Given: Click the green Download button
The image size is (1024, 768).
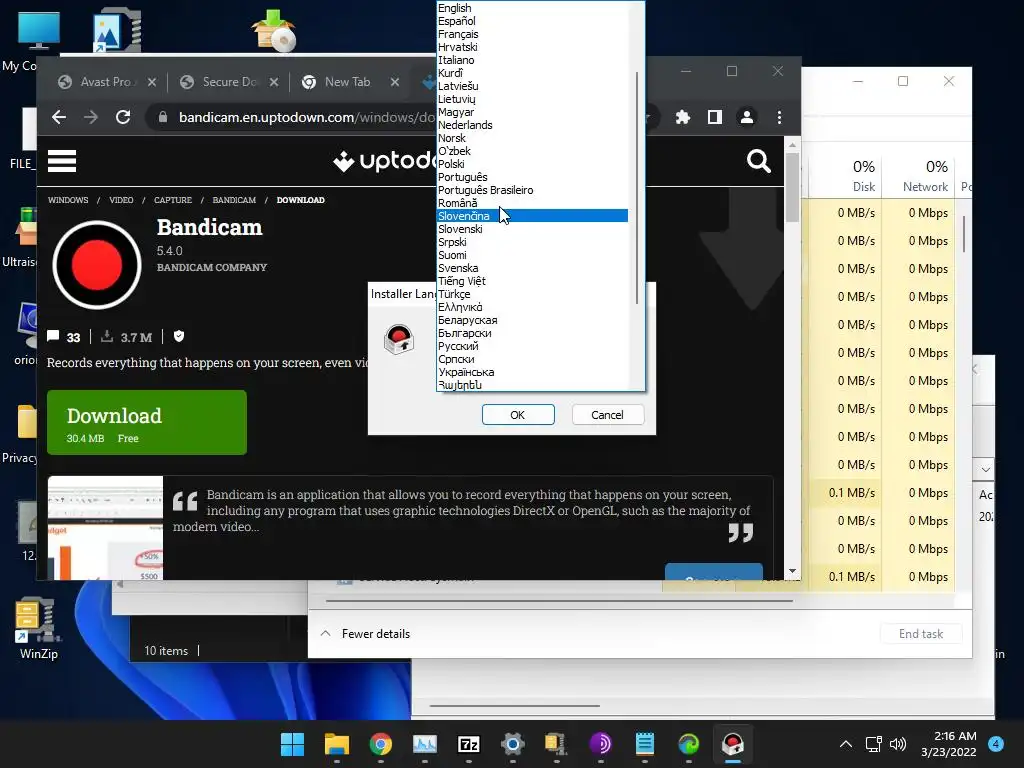Looking at the screenshot, I should [x=147, y=423].
